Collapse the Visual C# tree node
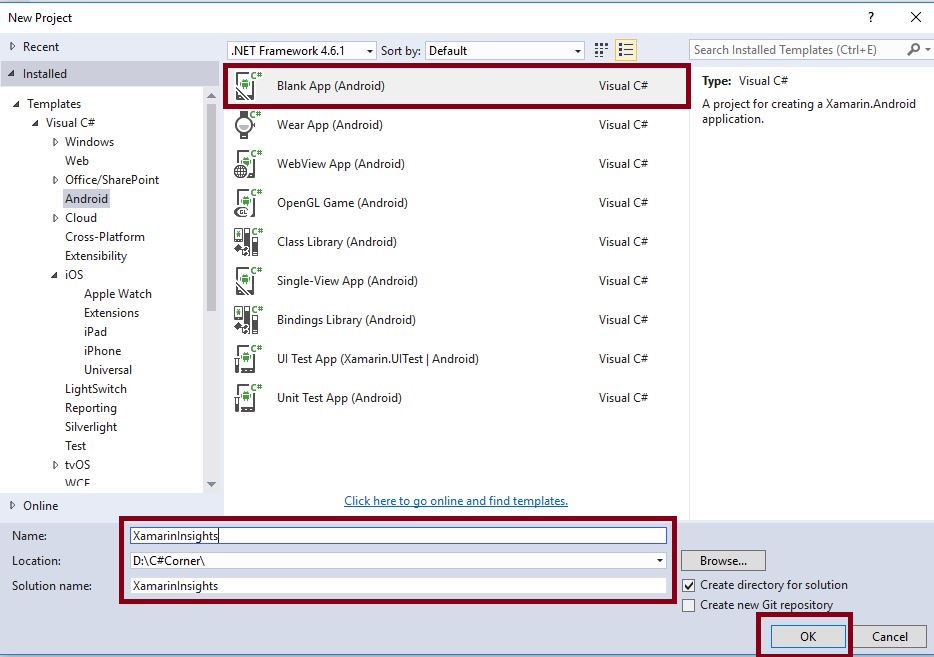This screenshot has height=657, width=934. click(36, 122)
